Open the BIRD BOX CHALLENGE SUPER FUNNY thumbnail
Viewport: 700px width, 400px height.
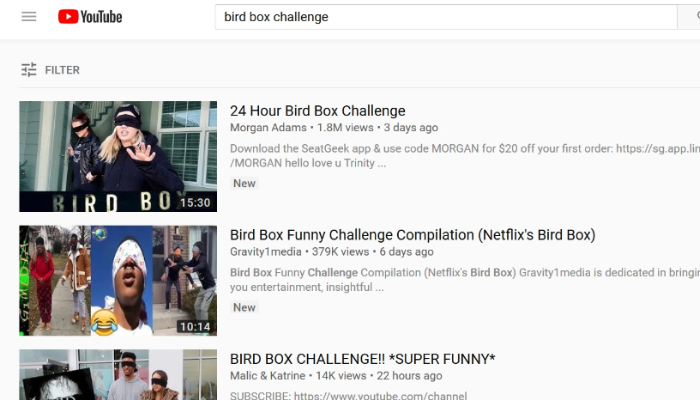118,375
